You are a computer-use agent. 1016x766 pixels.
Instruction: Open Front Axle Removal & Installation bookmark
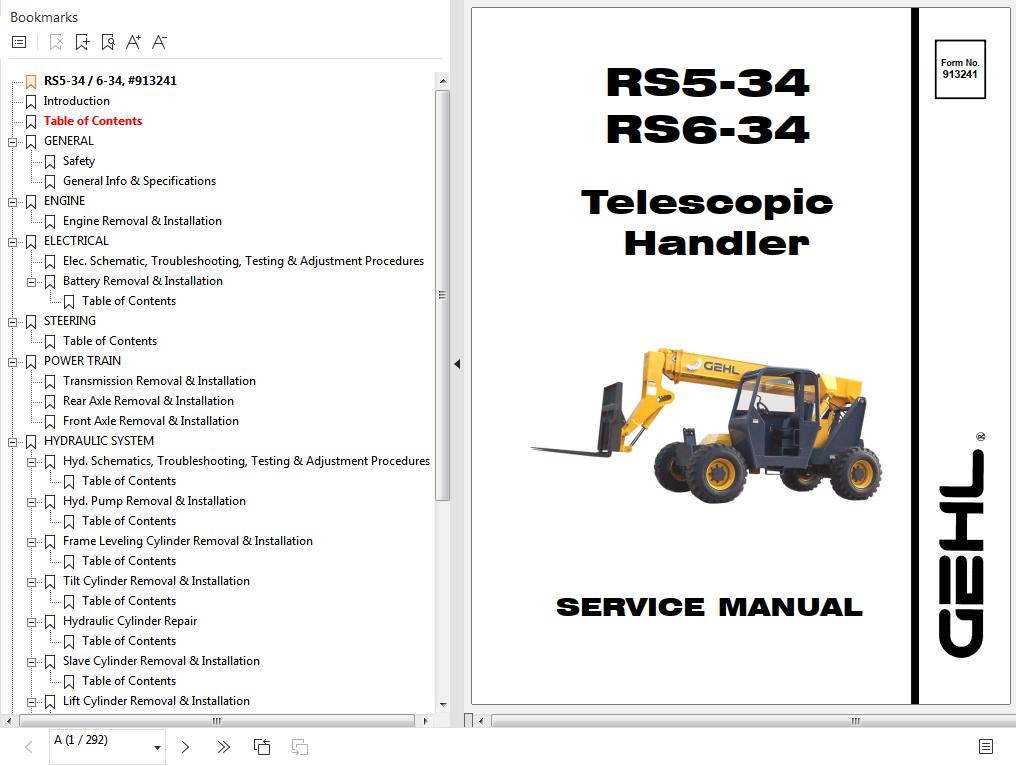(151, 421)
